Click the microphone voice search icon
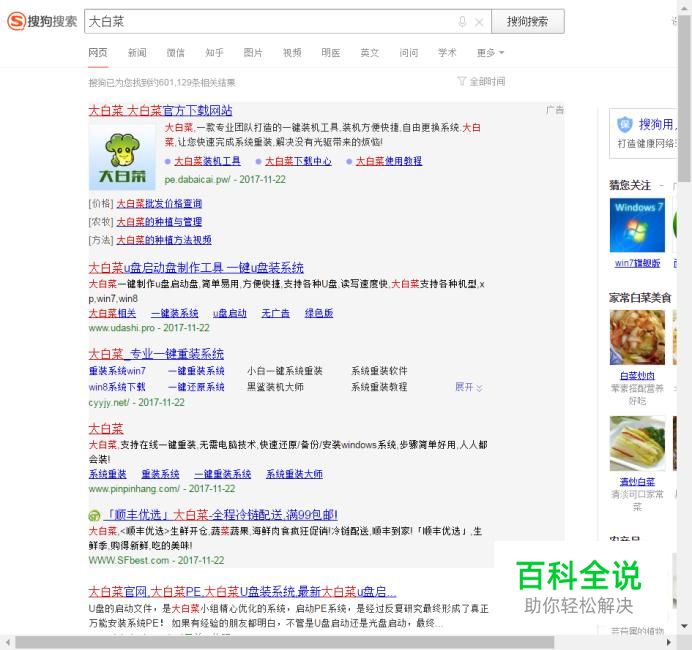 click(462, 22)
